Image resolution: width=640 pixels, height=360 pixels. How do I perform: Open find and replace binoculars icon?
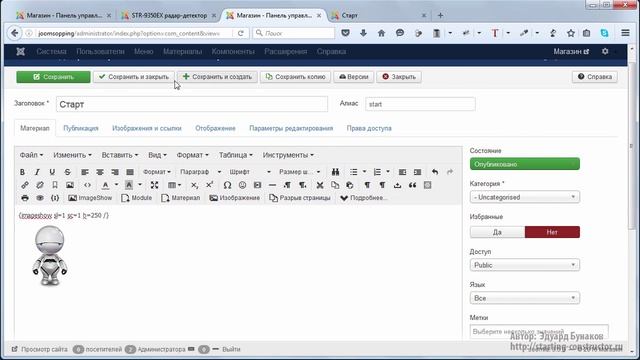coord(336,172)
